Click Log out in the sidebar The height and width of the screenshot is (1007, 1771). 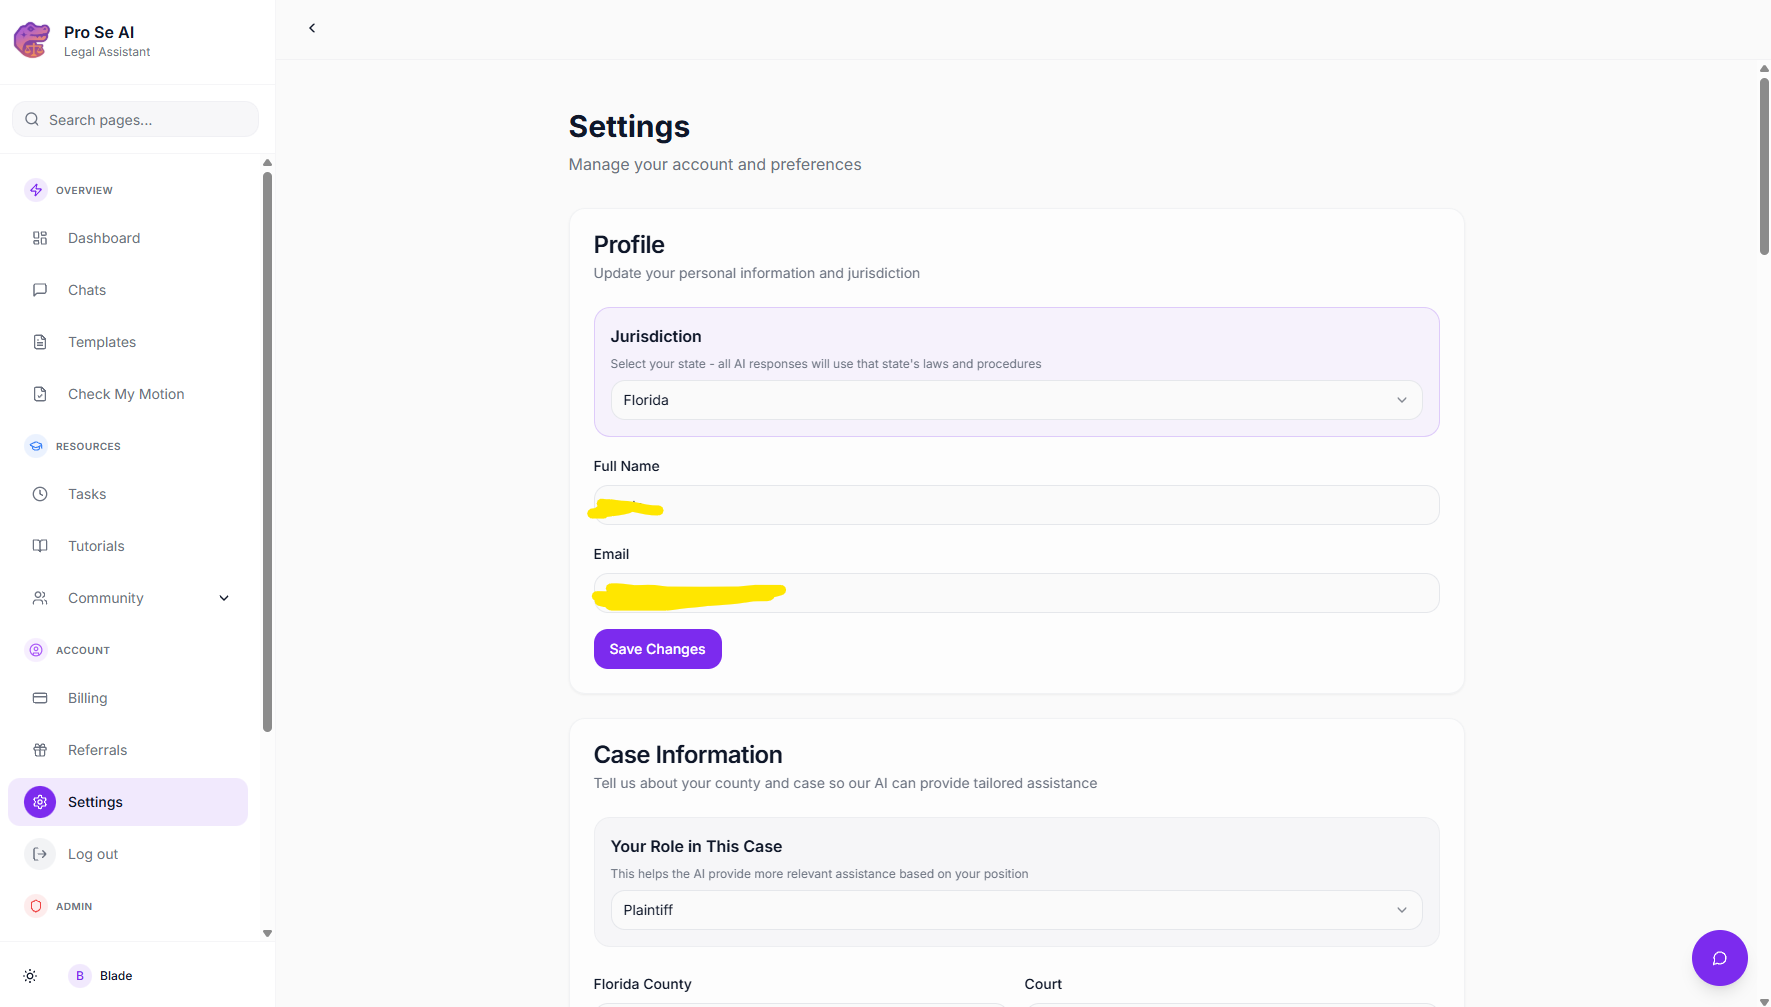(92, 854)
